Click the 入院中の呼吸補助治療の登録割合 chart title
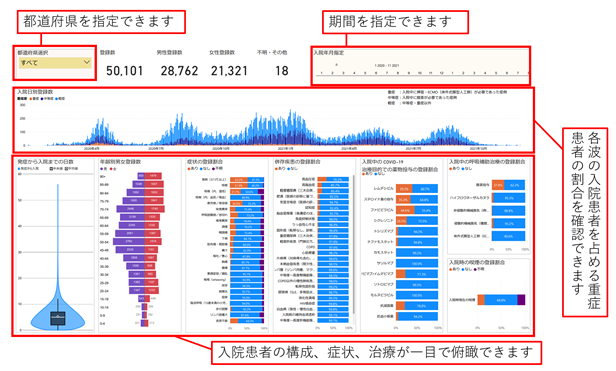 [487, 162]
